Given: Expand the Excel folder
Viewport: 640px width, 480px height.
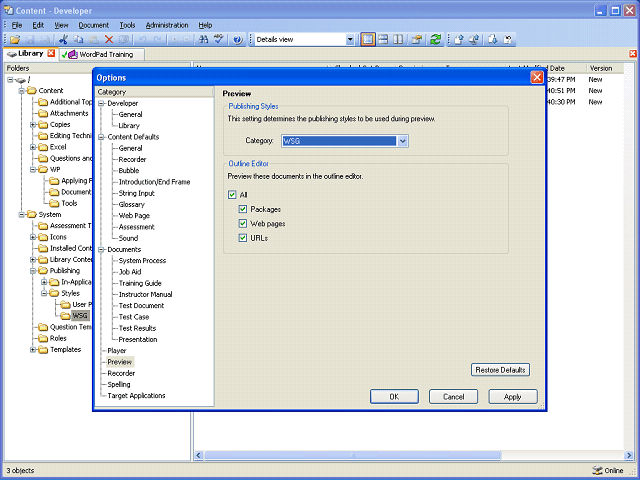Looking at the screenshot, I should tap(33, 147).
